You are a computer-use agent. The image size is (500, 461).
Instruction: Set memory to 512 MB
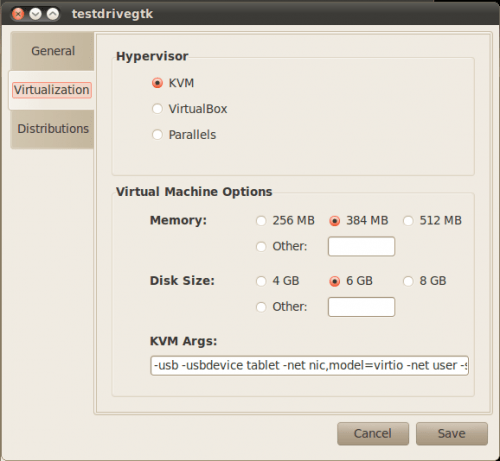[432, 220]
